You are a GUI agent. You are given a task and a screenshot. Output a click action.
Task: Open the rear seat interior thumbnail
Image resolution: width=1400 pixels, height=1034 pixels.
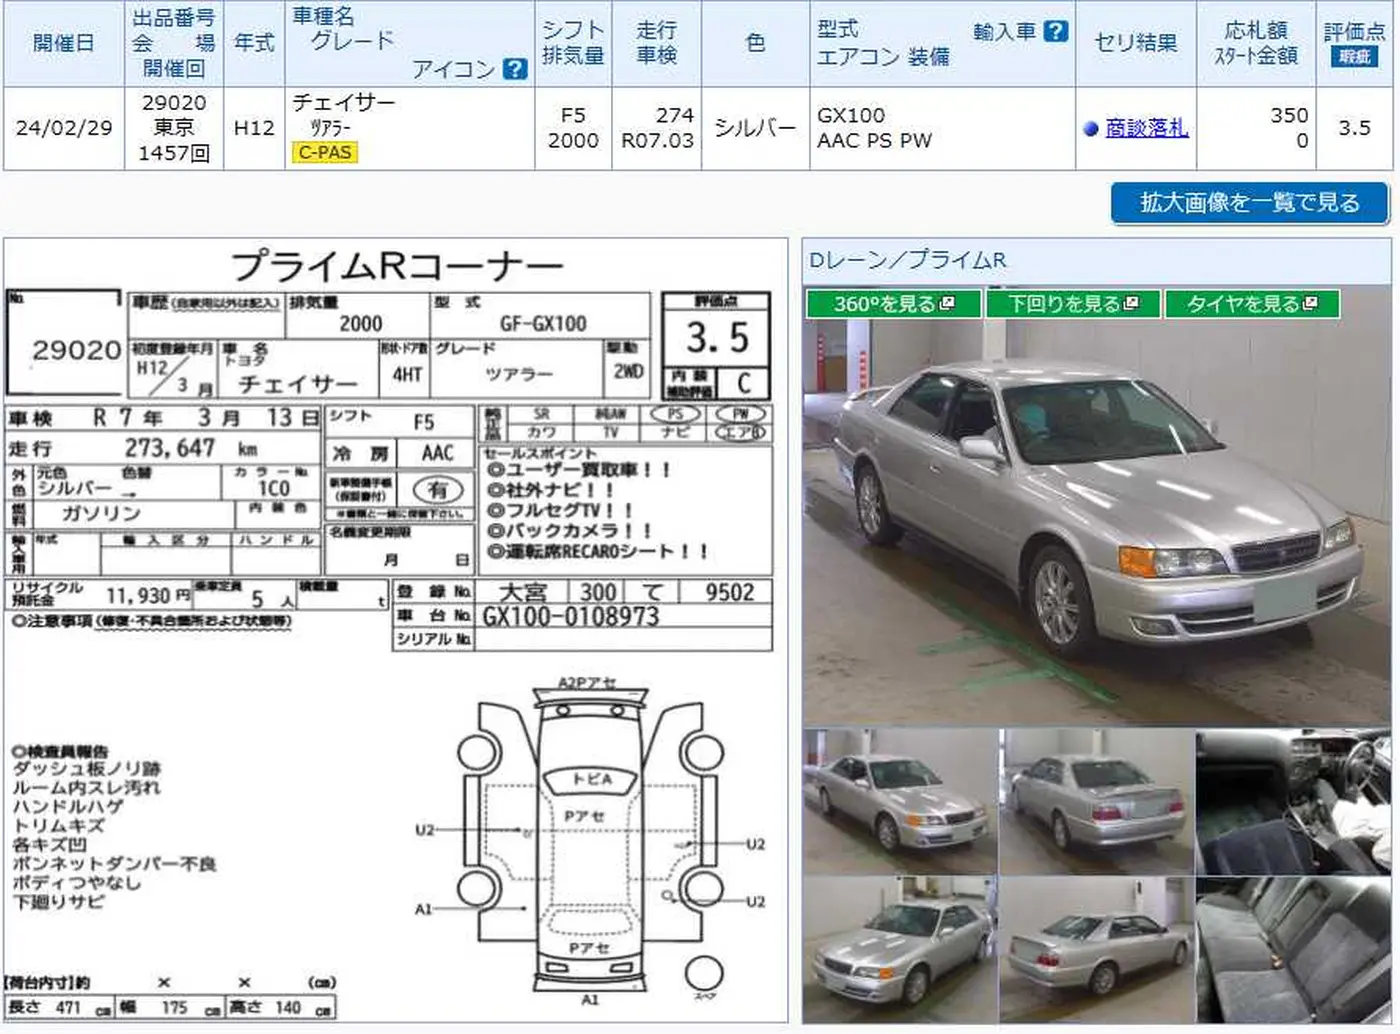(1293, 950)
